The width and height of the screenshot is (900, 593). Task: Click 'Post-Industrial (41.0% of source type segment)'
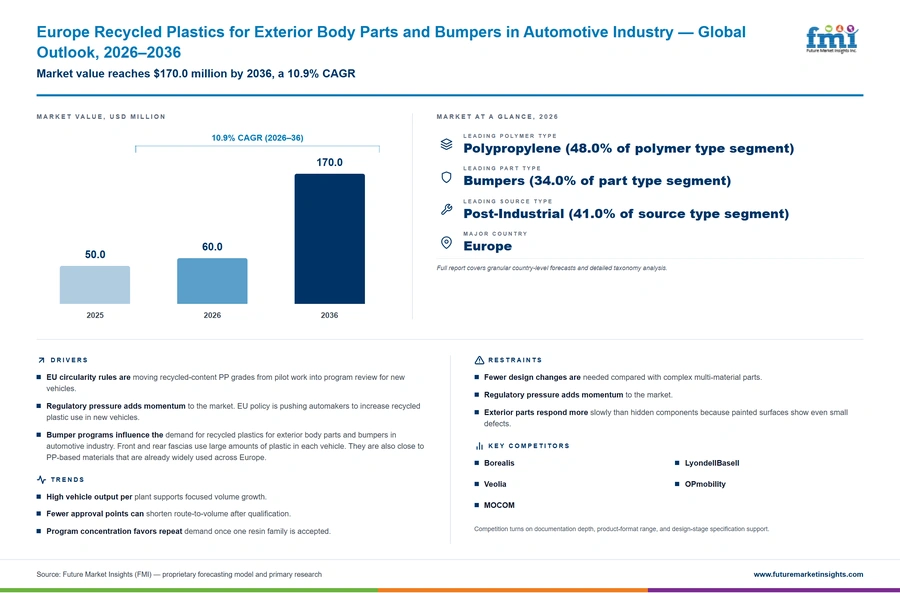(626, 214)
